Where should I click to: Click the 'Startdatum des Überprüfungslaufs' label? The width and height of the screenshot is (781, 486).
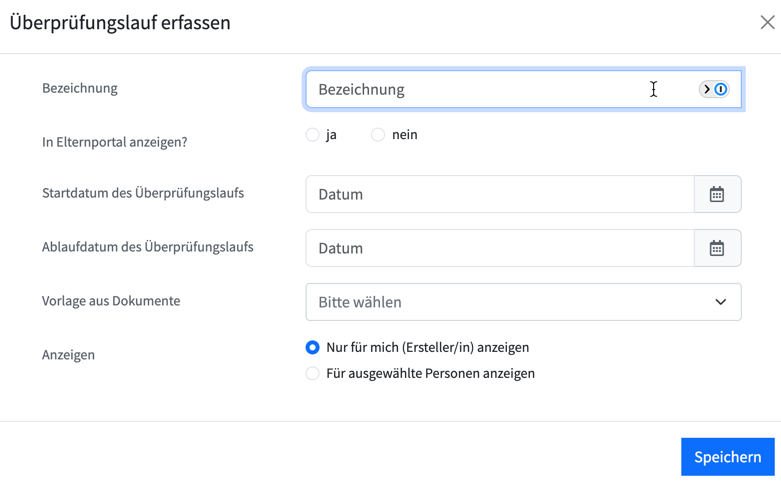tap(143, 193)
